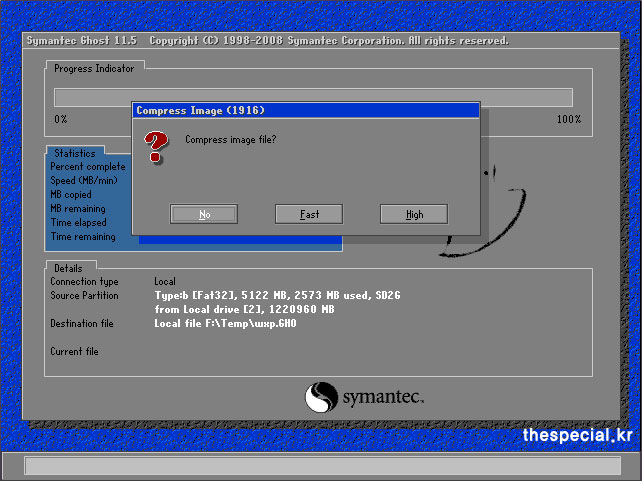Click the "Speed (MB/min)" statistic
This screenshot has width=642, height=481.
(84, 181)
